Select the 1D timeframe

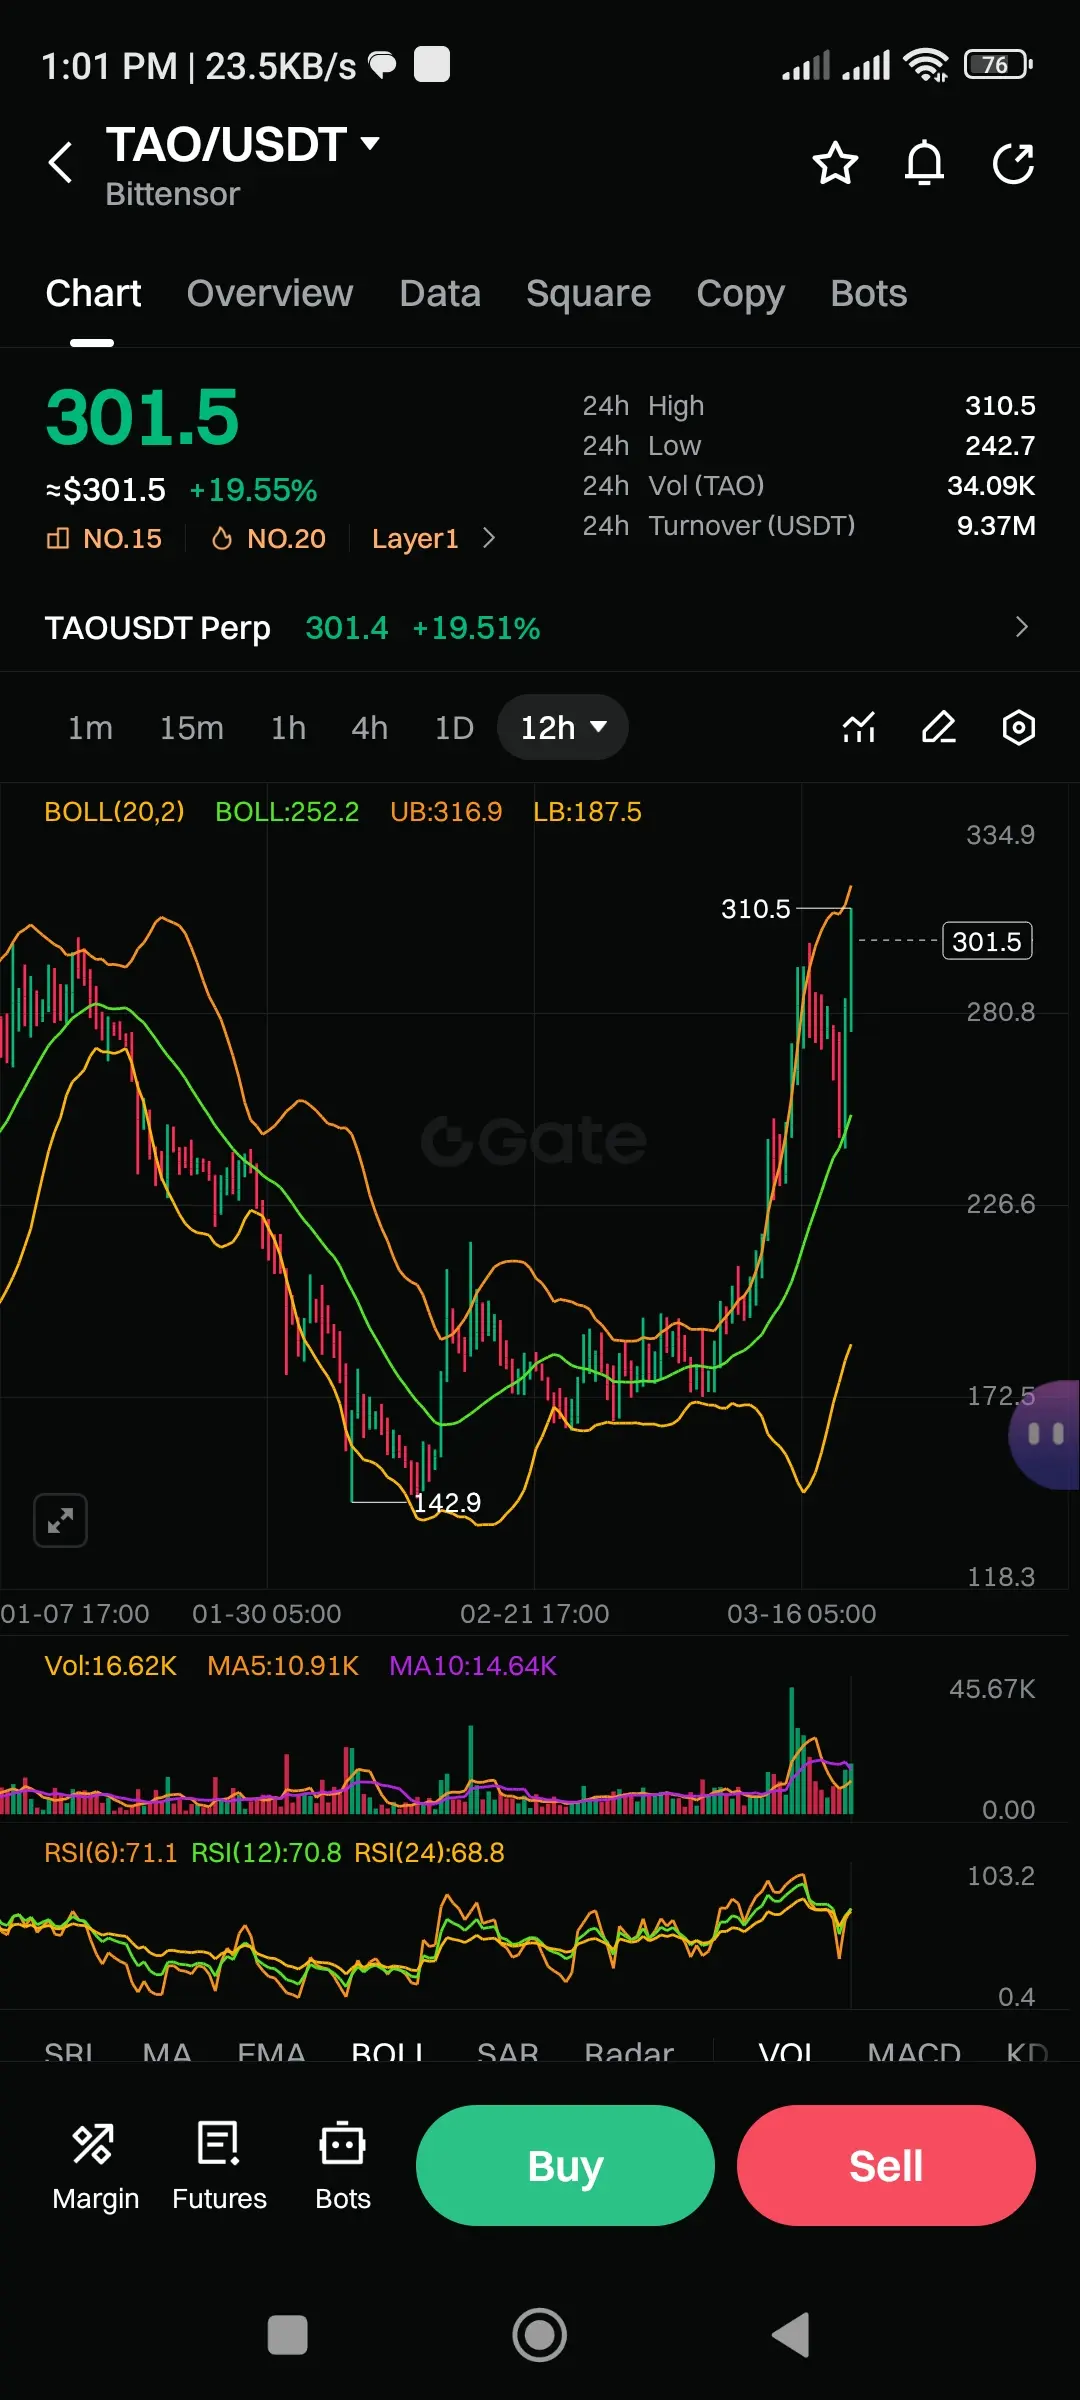click(x=454, y=727)
